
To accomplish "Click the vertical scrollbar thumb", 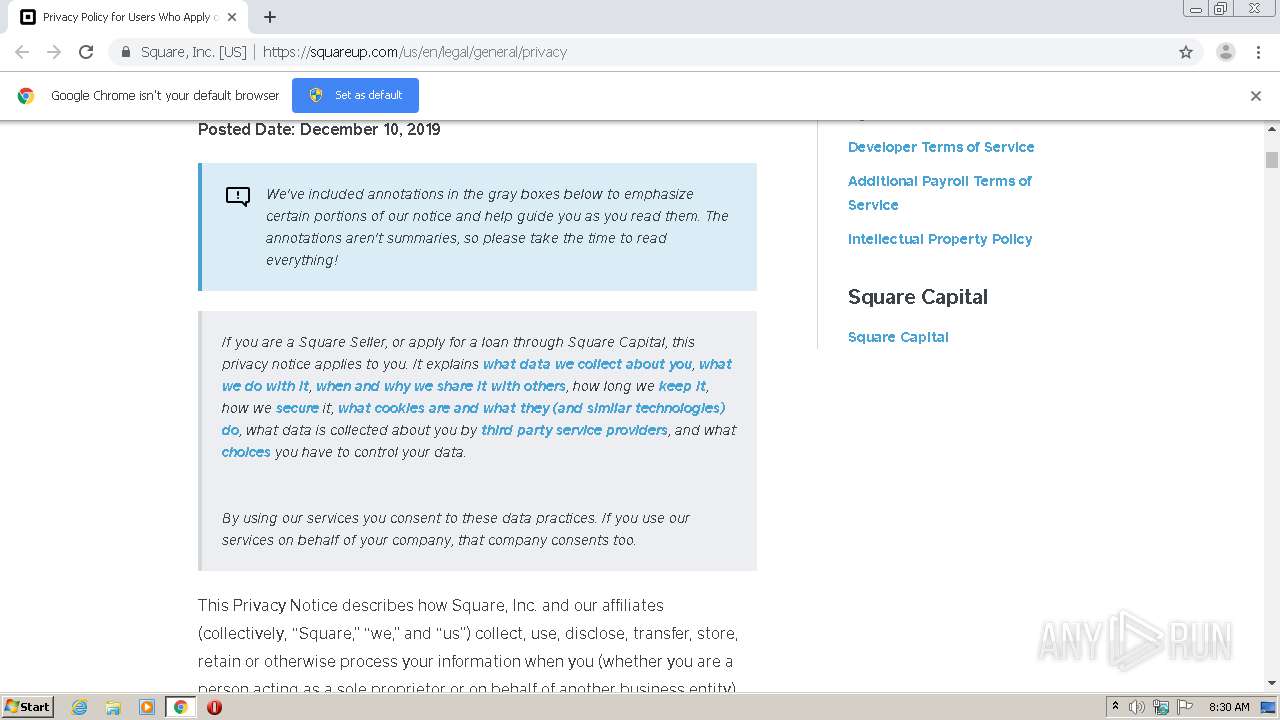I will click(x=1272, y=160).
